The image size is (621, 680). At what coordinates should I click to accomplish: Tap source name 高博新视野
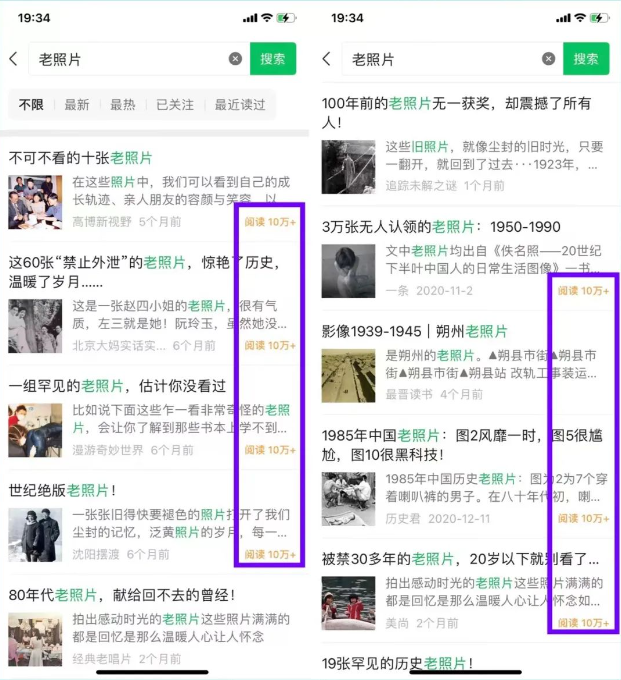coord(102,222)
